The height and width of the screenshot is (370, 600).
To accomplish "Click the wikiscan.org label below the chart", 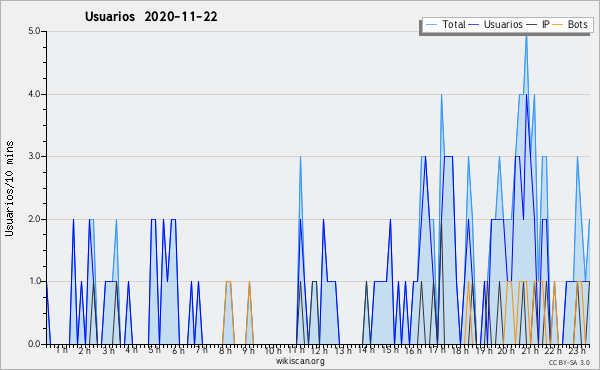I will click(x=300, y=361).
